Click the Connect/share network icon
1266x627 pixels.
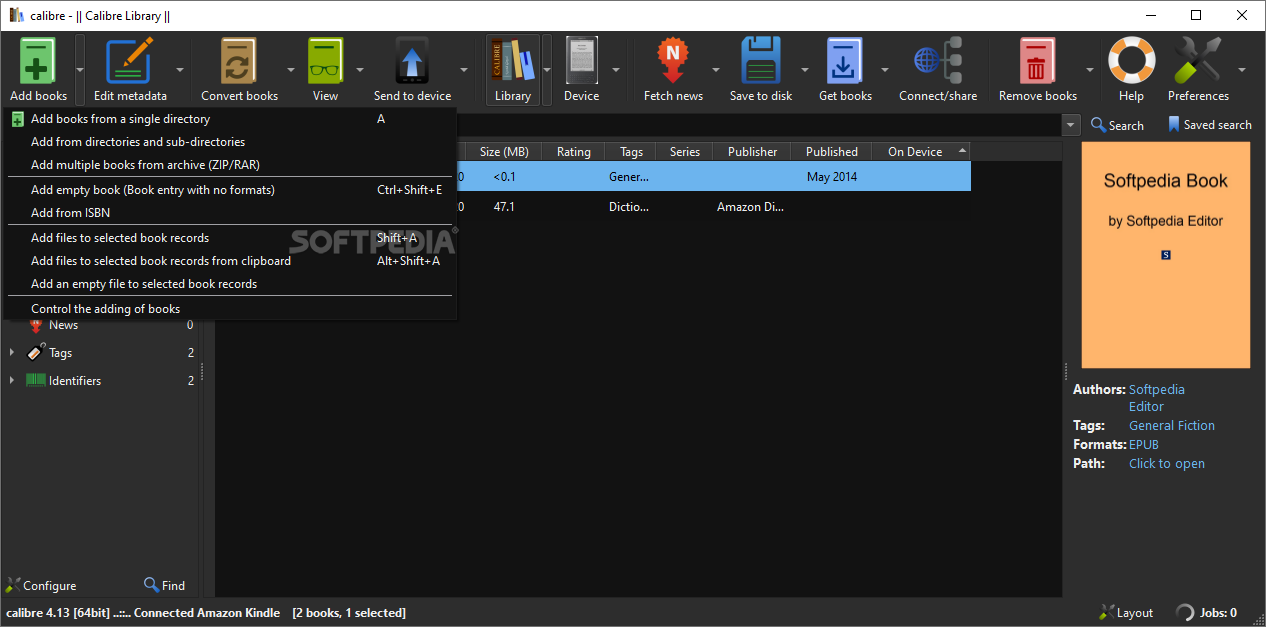(x=938, y=61)
